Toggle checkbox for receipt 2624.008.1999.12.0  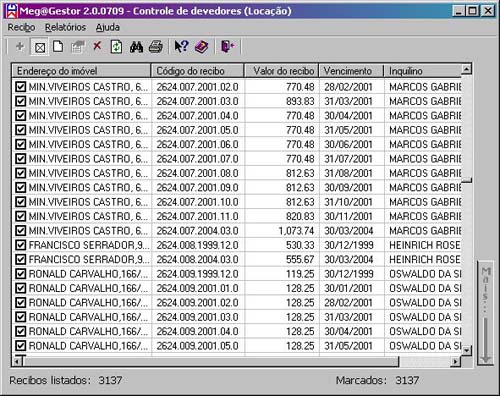pos(21,245)
